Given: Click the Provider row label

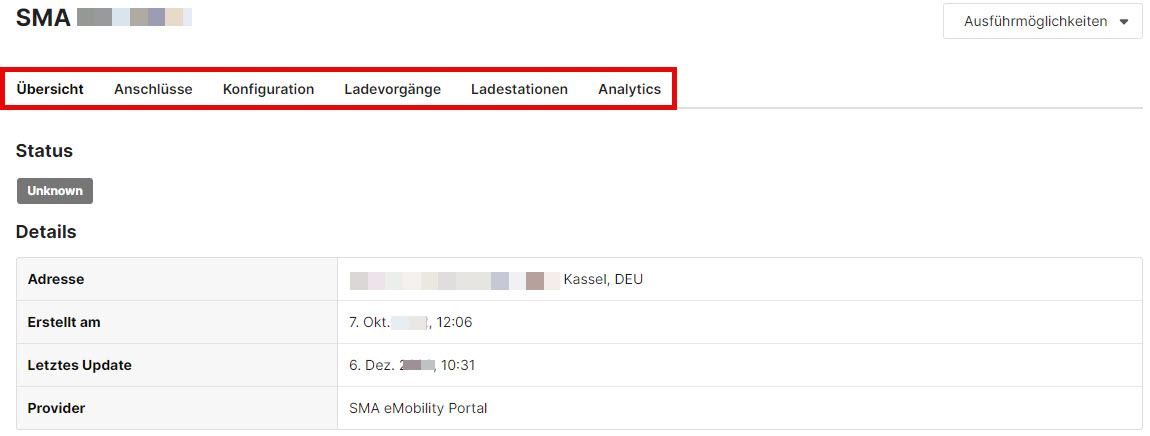Looking at the screenshot, I should click(x=56, y=408).
